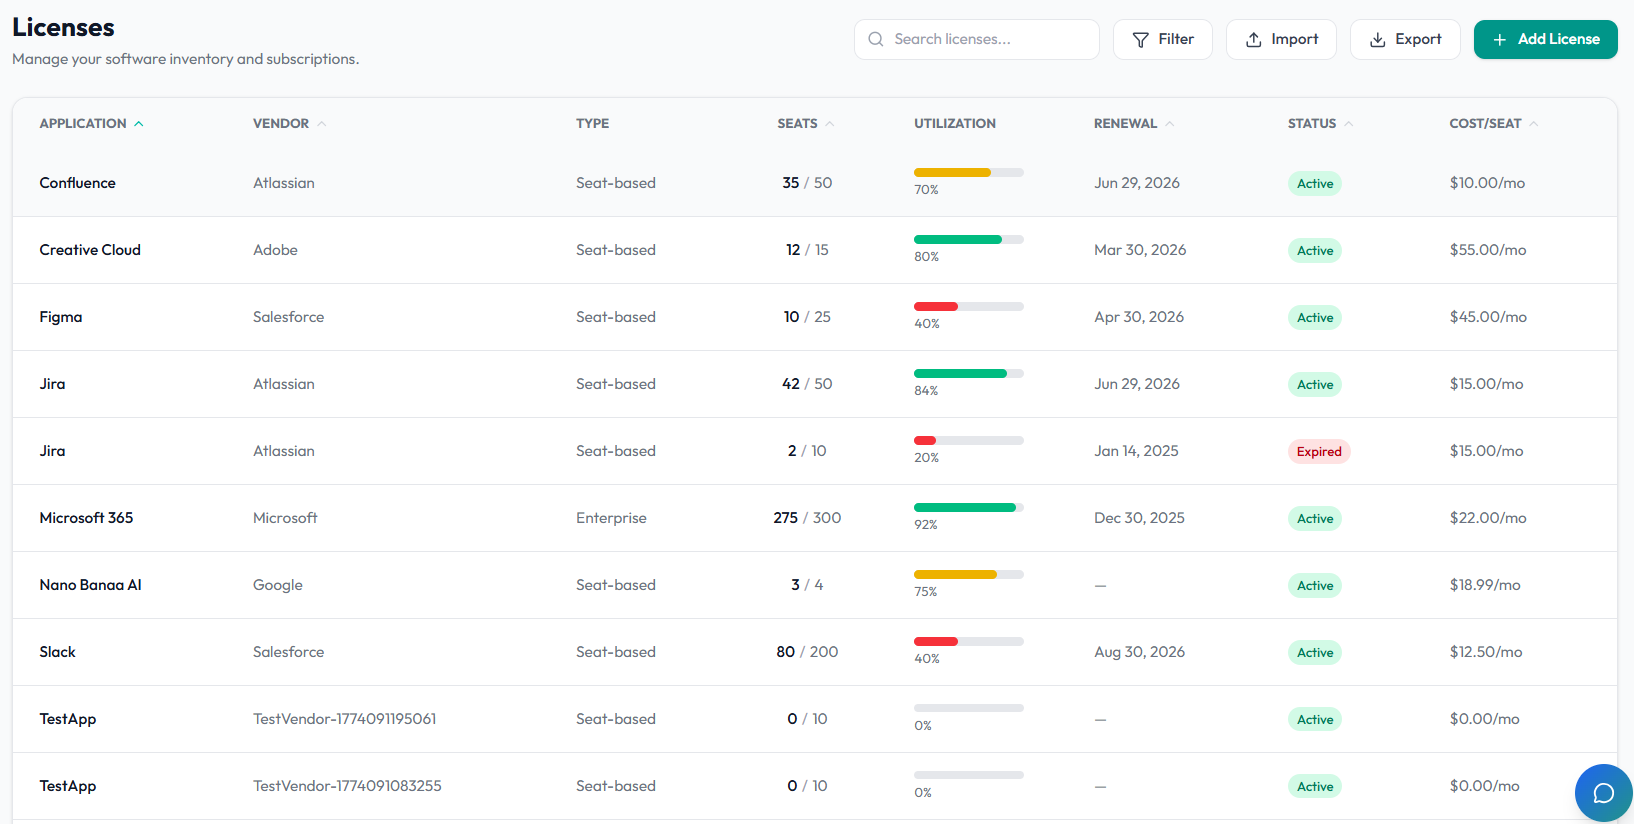Sort by the Status column header
The width and height of the screenshot is (1634, 824).
pyautogui.click(x=1320, y=123)
